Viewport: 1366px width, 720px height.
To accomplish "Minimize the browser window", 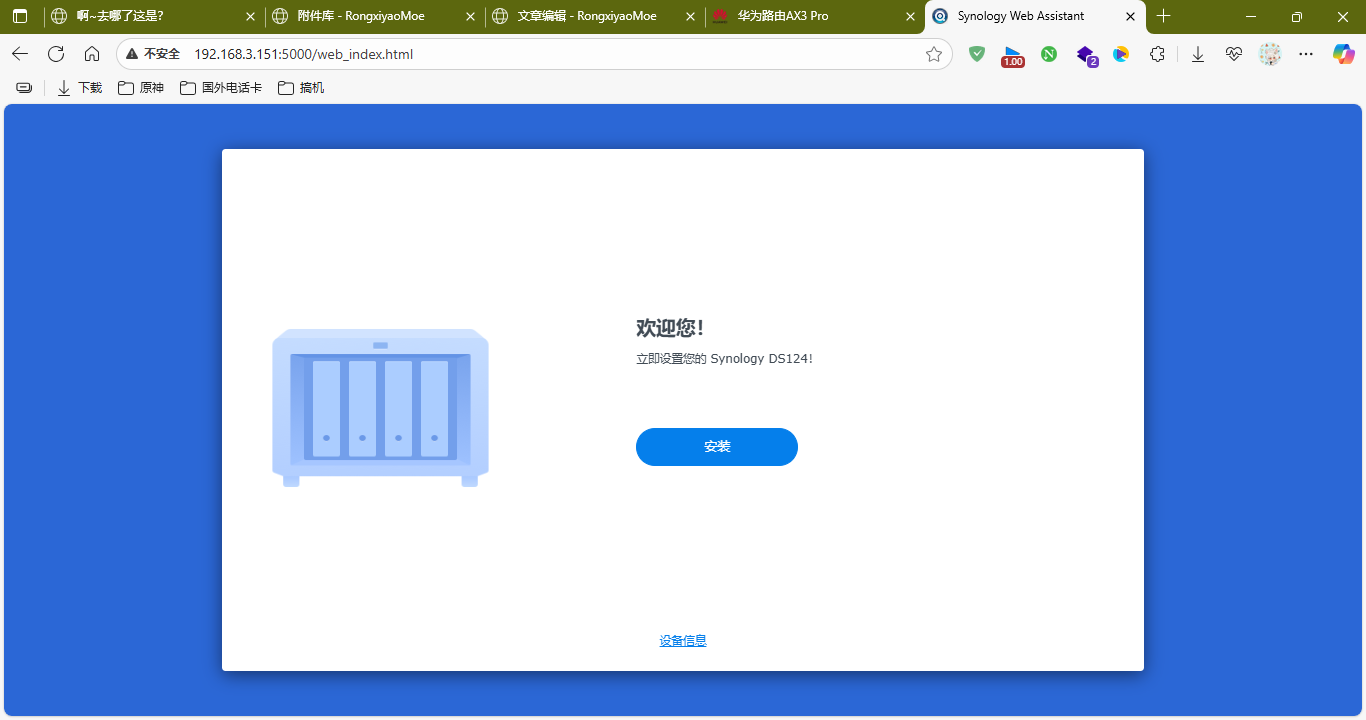I will click(1251, 16).
